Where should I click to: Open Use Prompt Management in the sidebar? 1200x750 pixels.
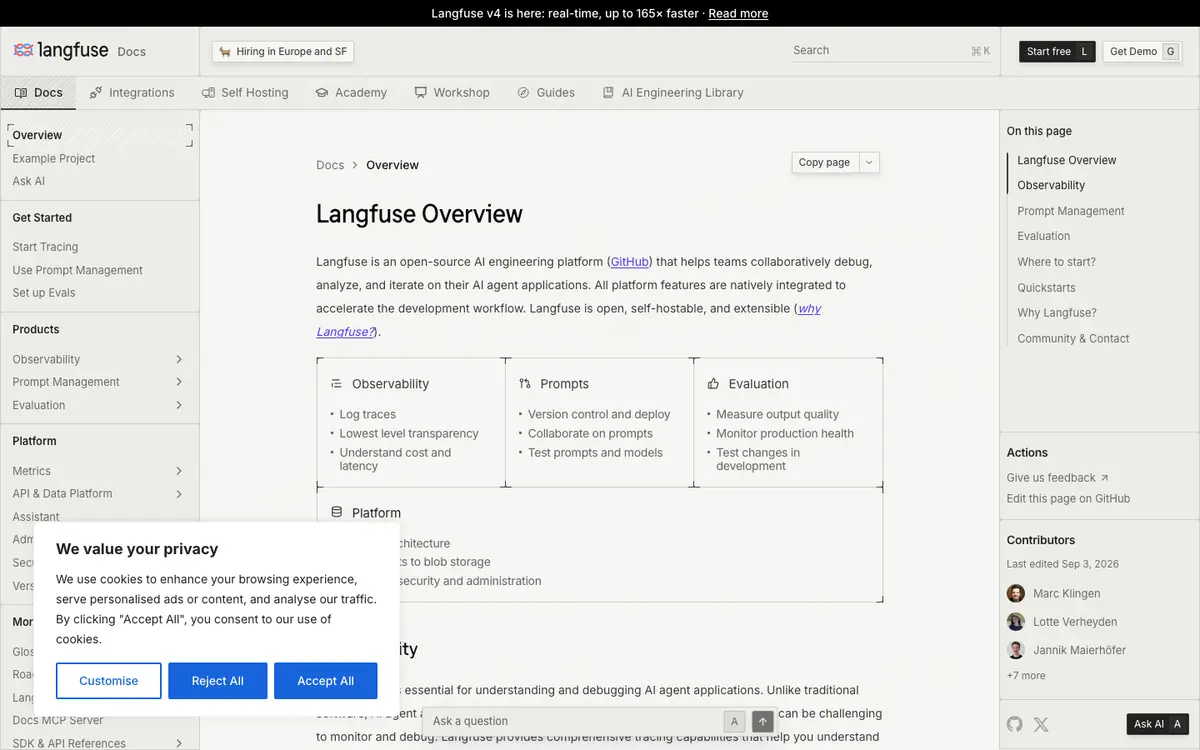[78, 270]
